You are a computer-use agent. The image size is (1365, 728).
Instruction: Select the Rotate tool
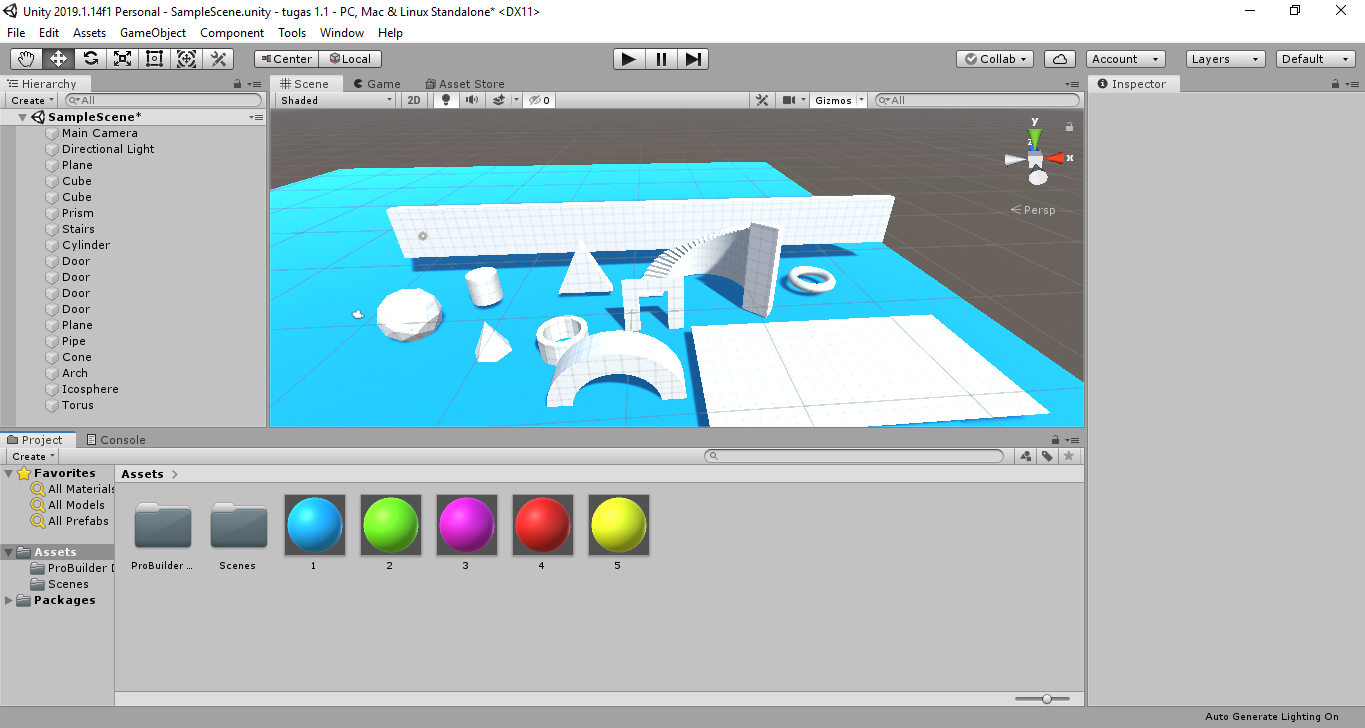(x=90, y=58)
